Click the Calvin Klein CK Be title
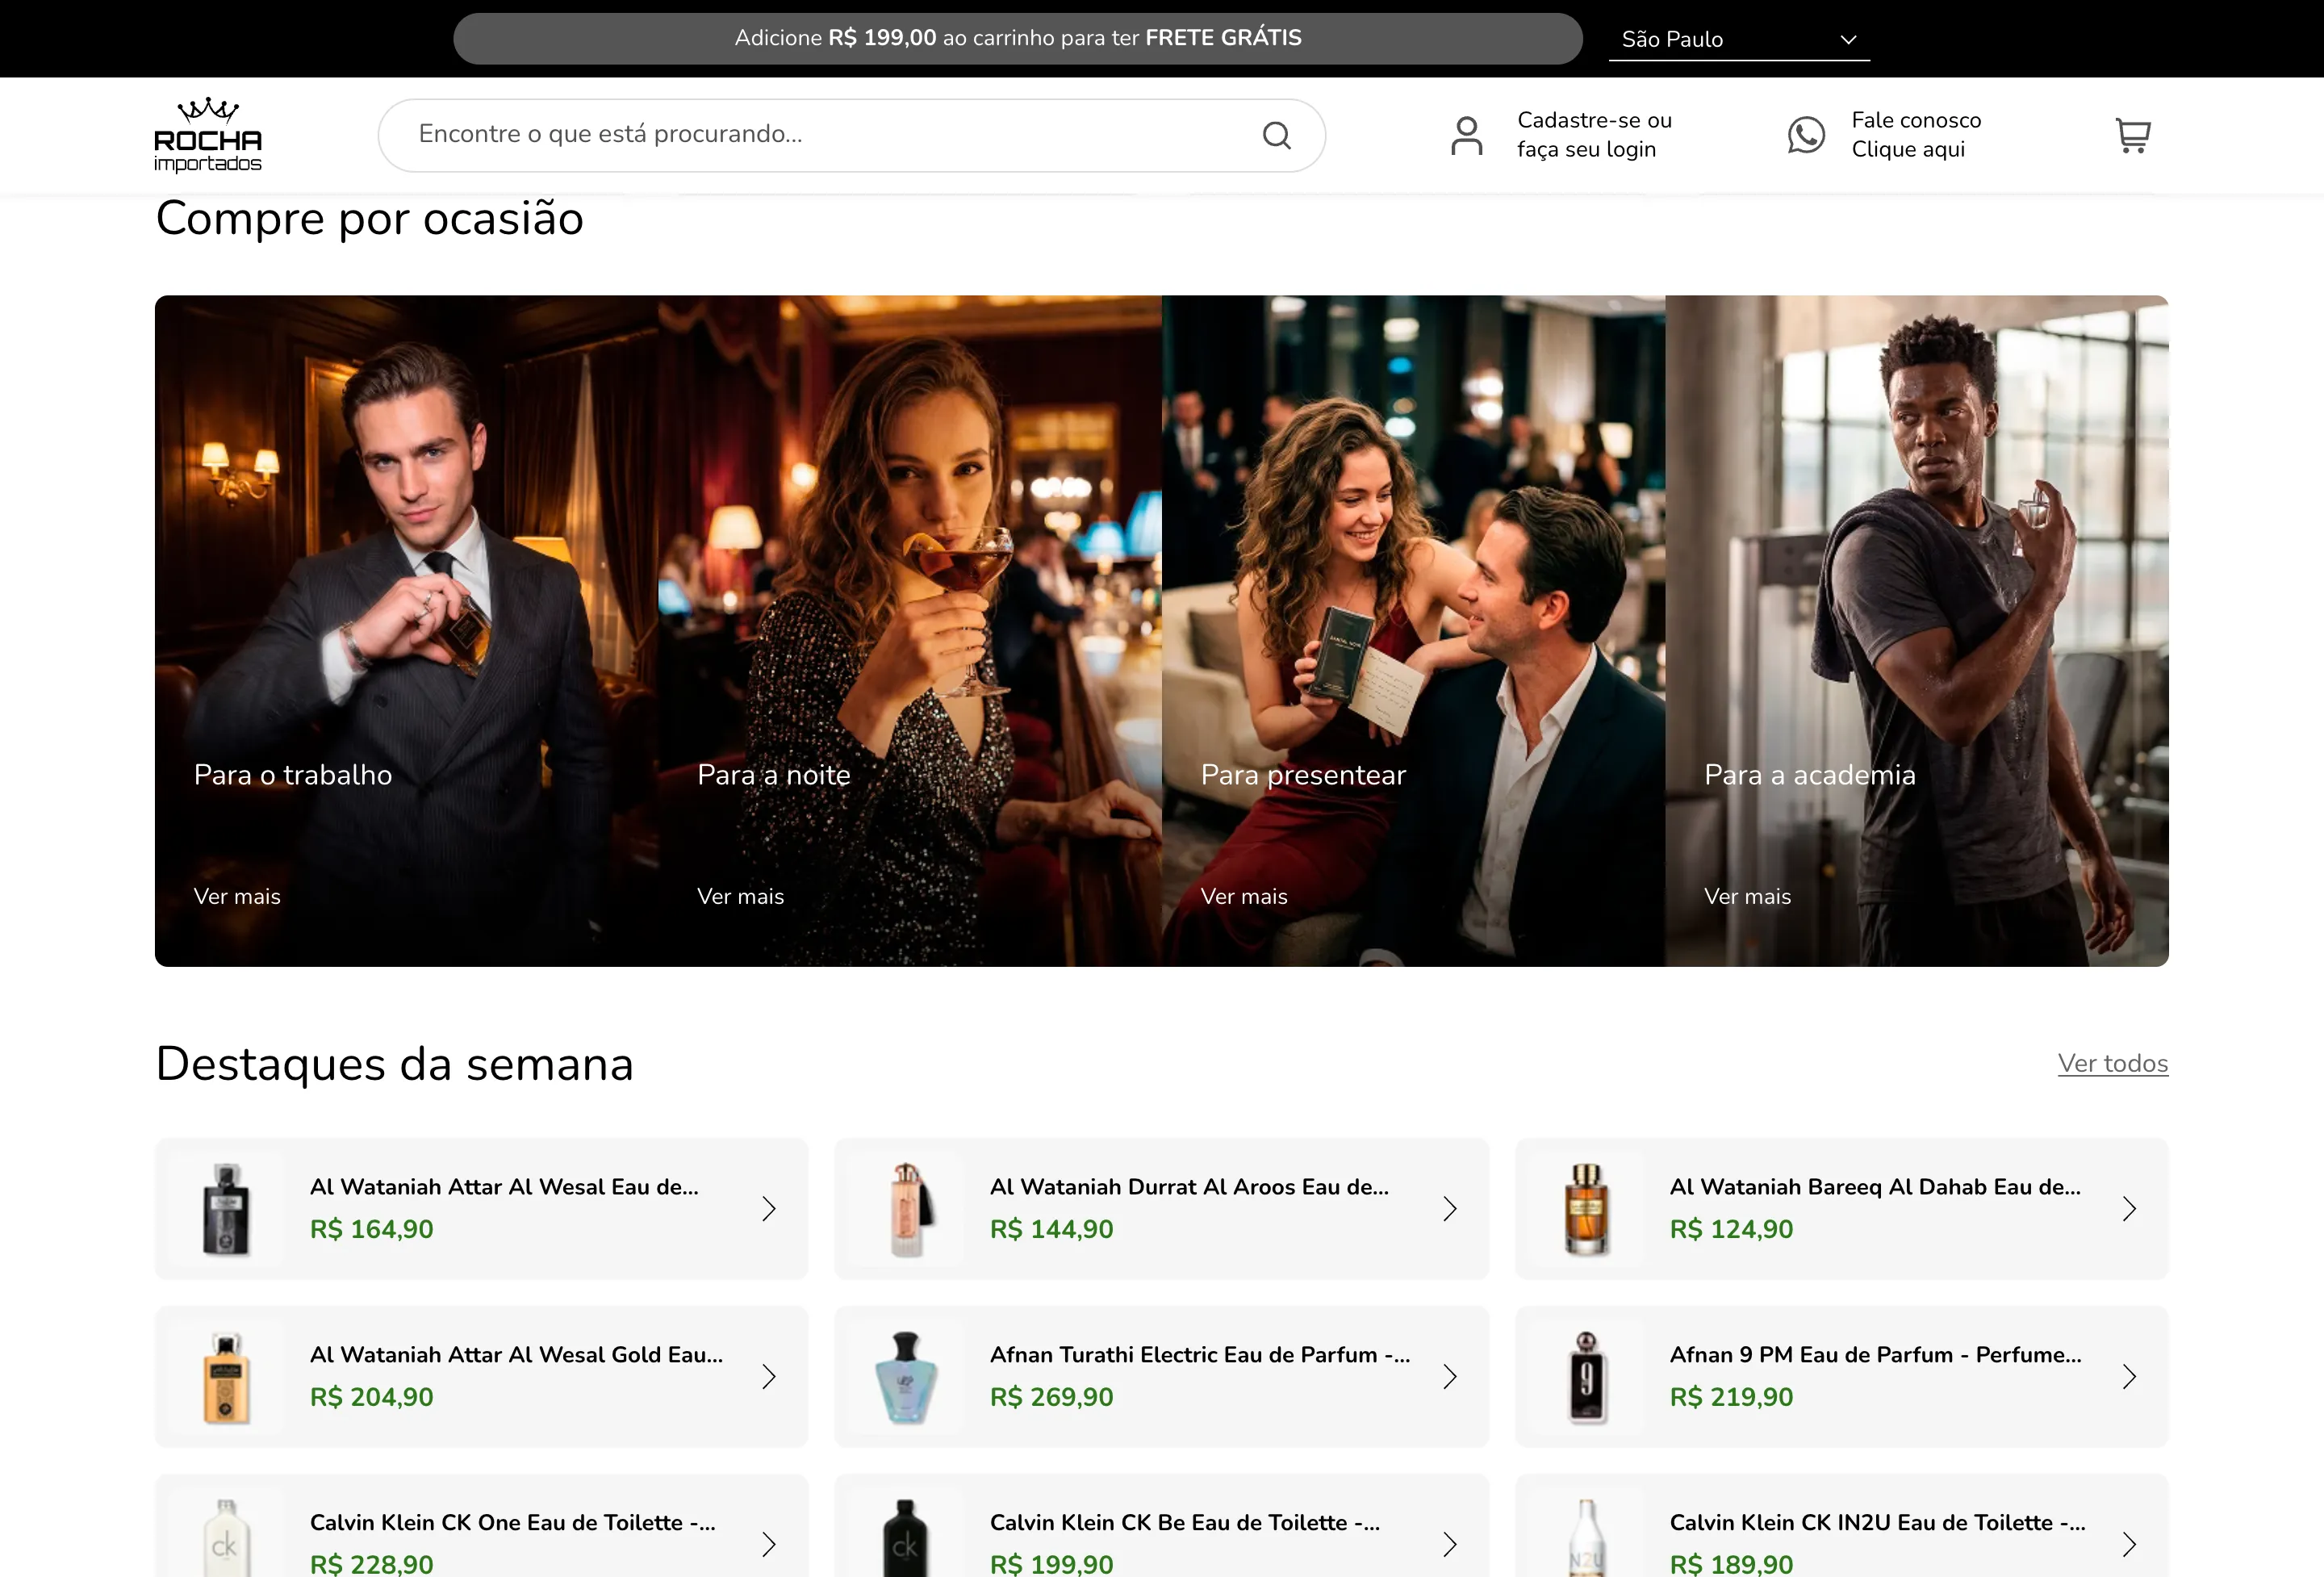Screen dimensions: 2324x1577 click(1184, 1522)
